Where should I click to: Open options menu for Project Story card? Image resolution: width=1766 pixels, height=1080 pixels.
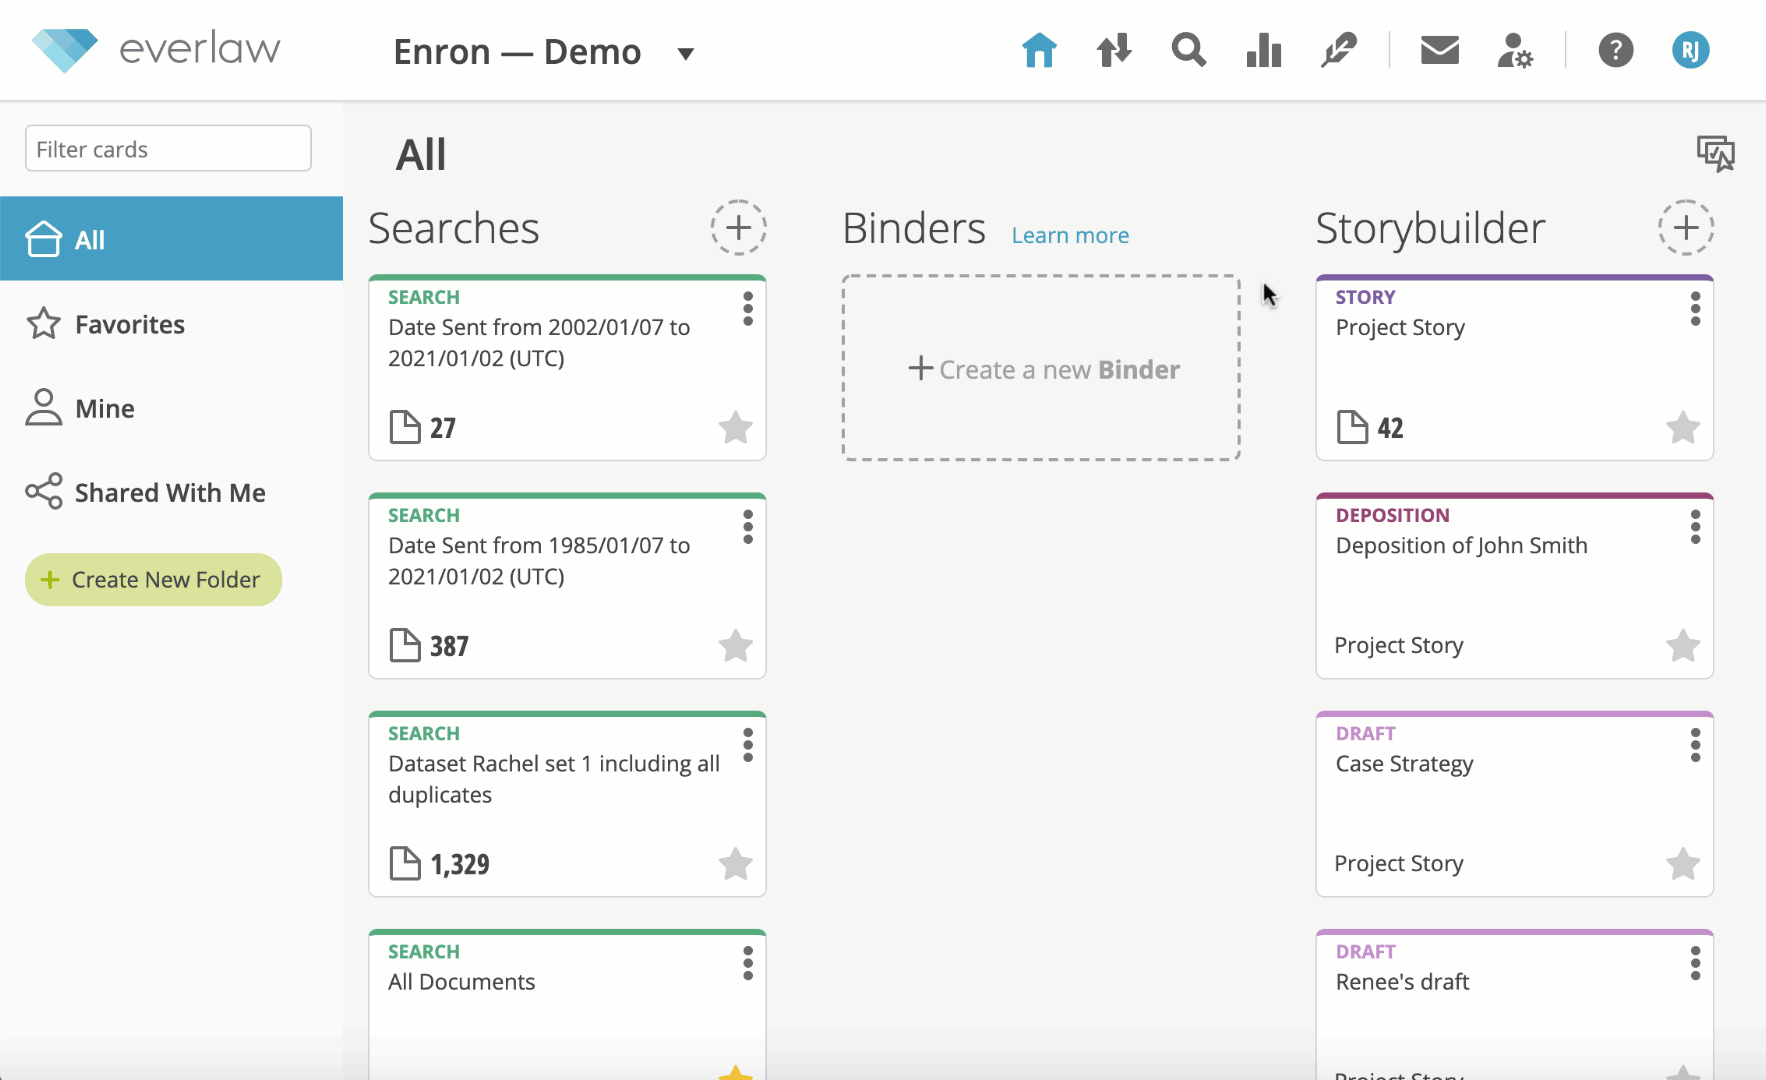1695,309
